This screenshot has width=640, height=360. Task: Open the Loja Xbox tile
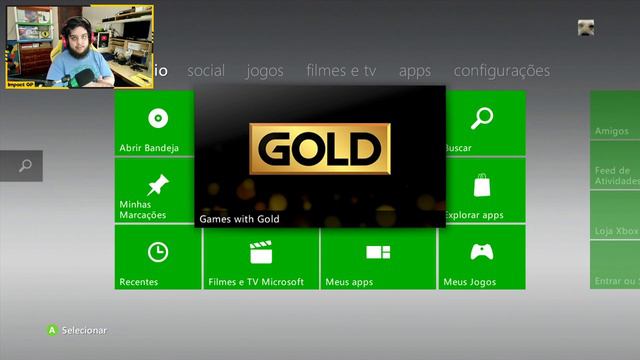615,215
